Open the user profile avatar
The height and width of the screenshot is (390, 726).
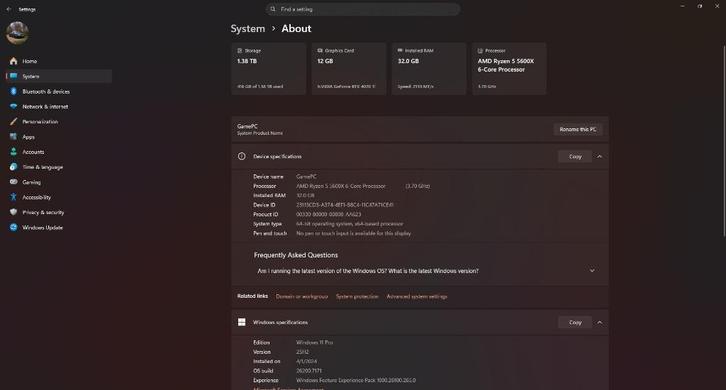click(17, 33)
